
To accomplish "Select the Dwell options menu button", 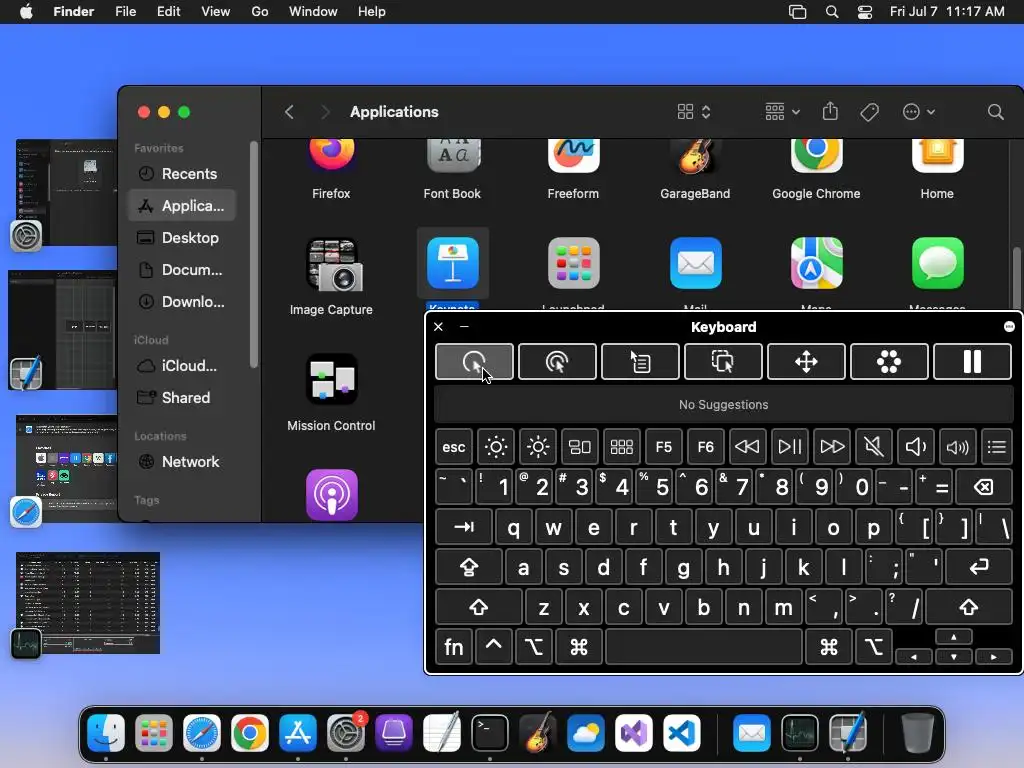I will [x=640, y=361].
